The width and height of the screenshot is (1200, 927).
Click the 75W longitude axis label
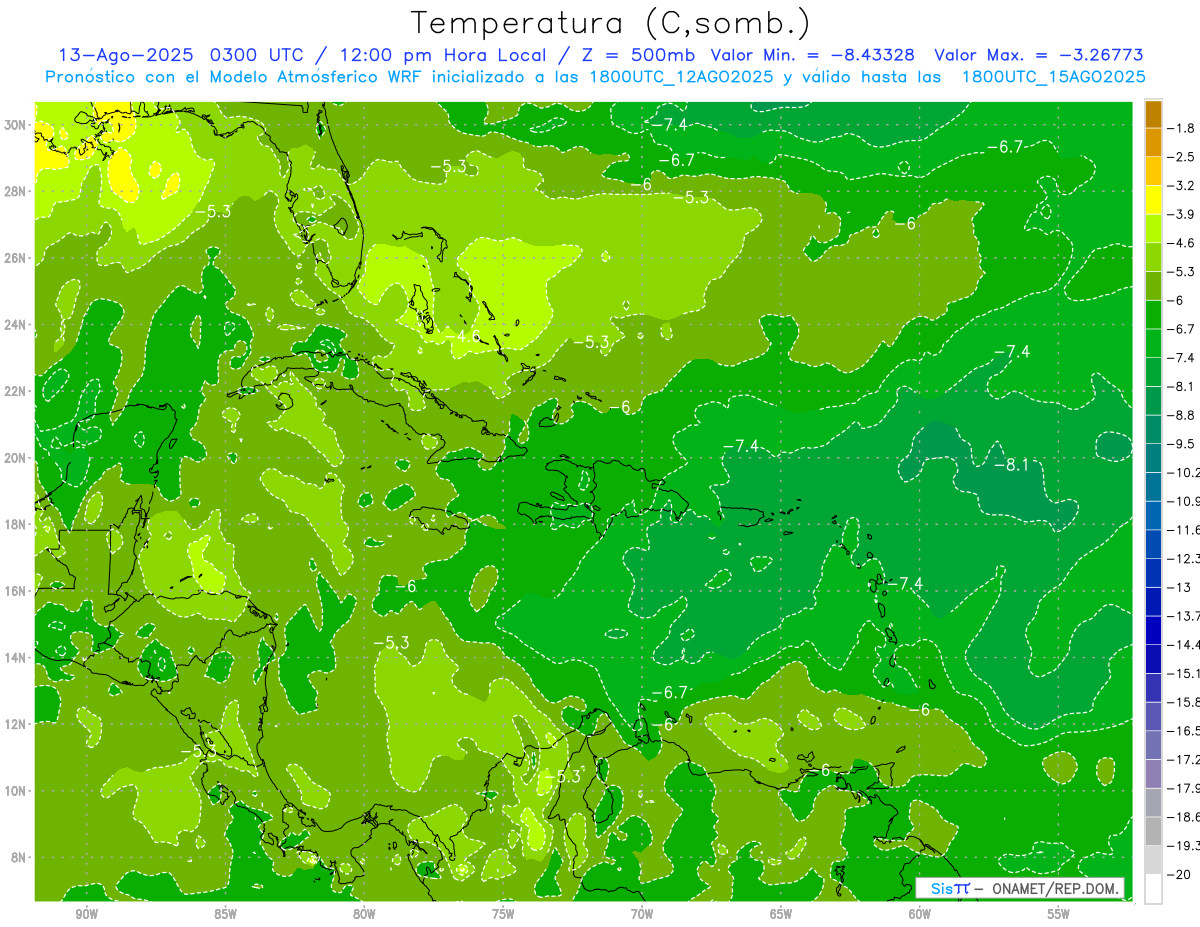pos(503,914)
